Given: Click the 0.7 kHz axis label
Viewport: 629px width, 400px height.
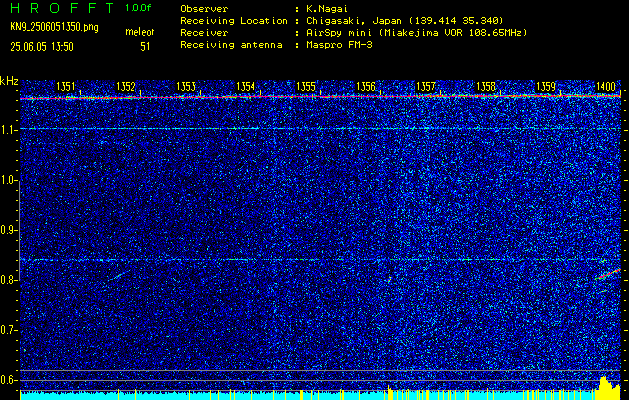Looking at the screenshot, I should [8, 330].
